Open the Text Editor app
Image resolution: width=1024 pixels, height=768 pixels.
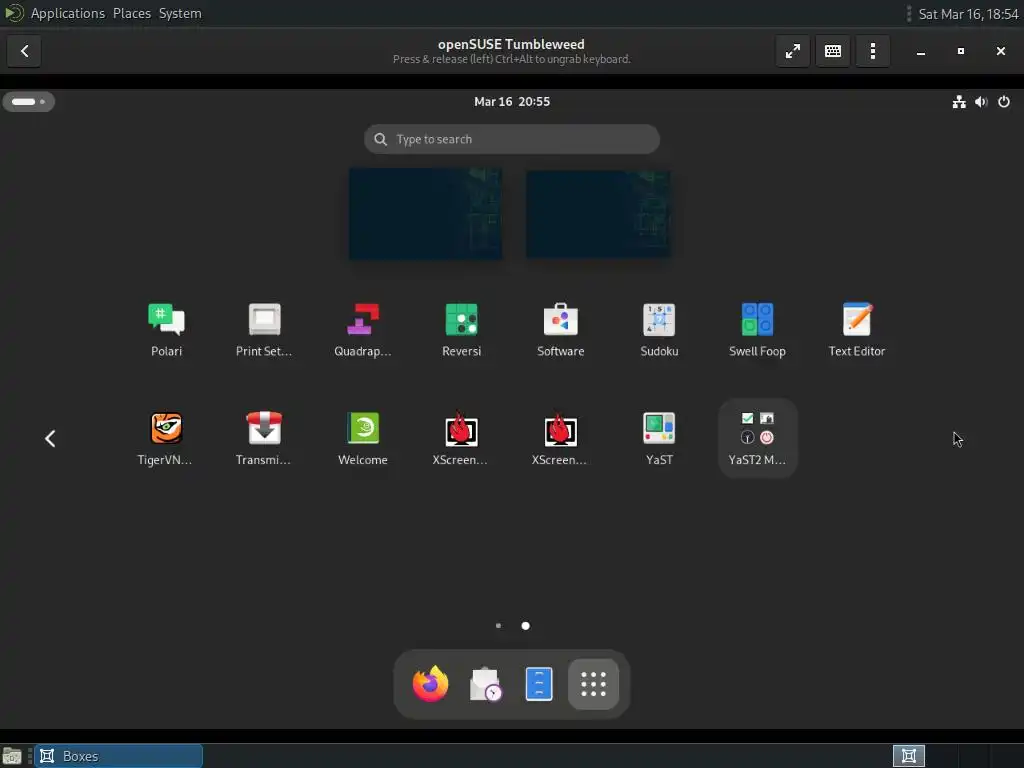point(856,330)
